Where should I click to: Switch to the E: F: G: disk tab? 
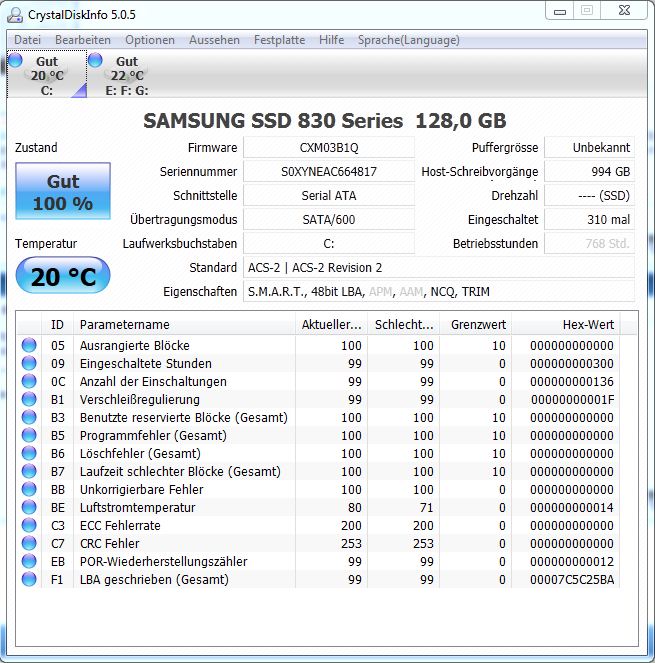pyautogui.click(x=127, y=74)
